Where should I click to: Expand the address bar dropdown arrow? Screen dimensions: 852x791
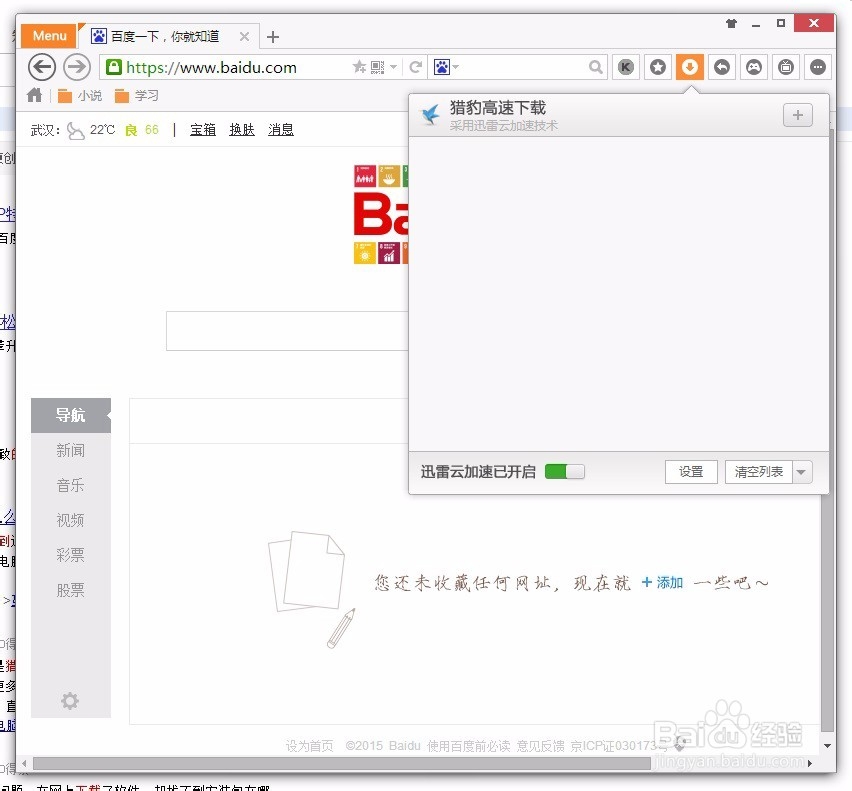393,67
